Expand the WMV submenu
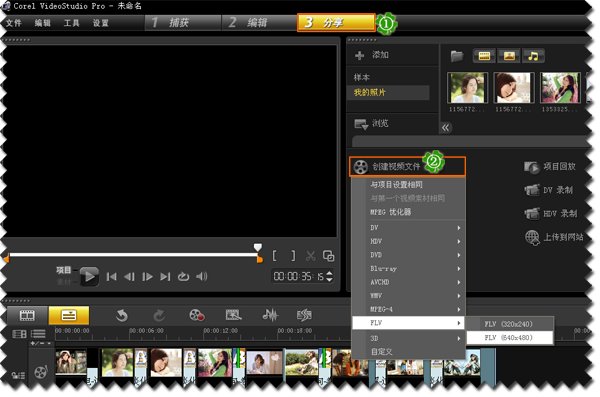The height and width of the screenshot is (397, 600). click(x=408, y=296)
